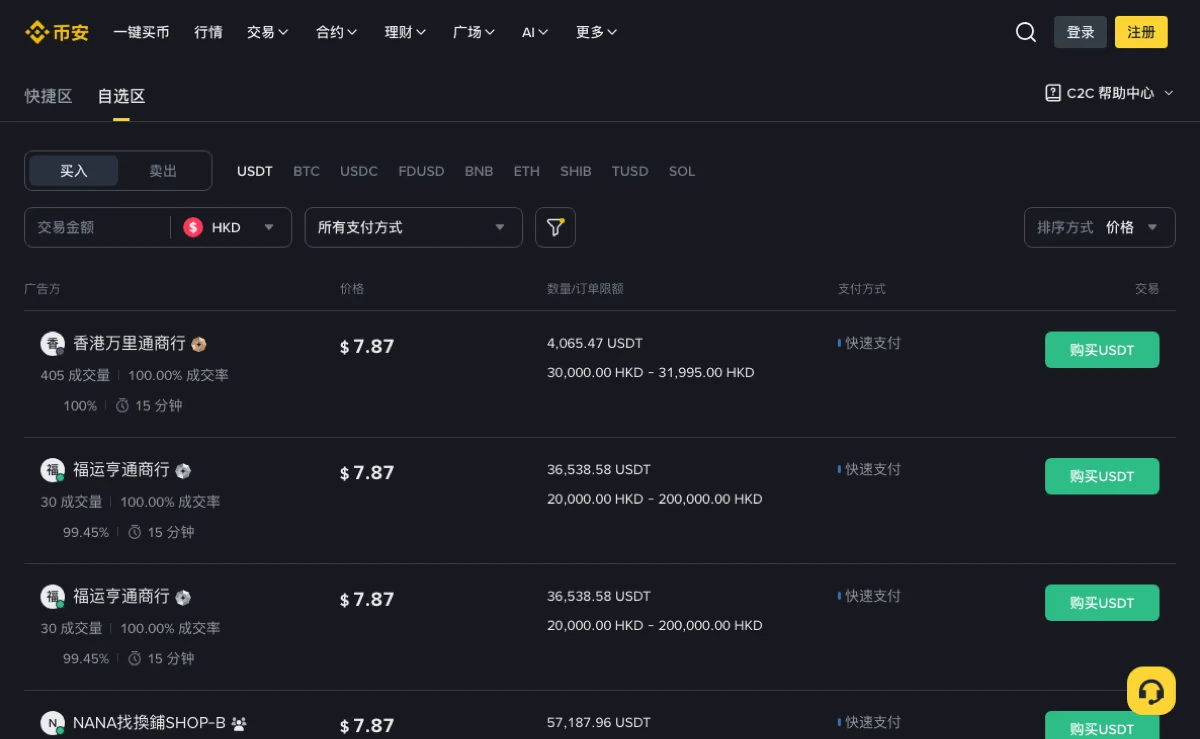1200x739 pixels.
Task: Click the 交易金额 amount input field
Action: pos(97,227)
